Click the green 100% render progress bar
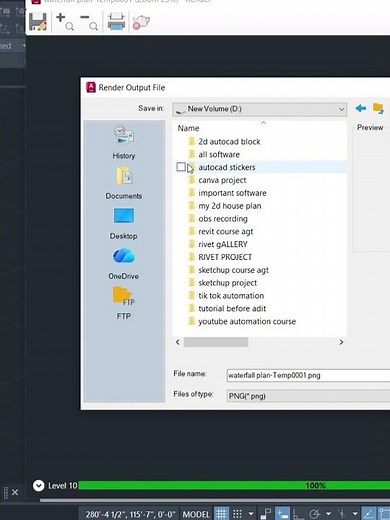 click(x=234, y=485)
